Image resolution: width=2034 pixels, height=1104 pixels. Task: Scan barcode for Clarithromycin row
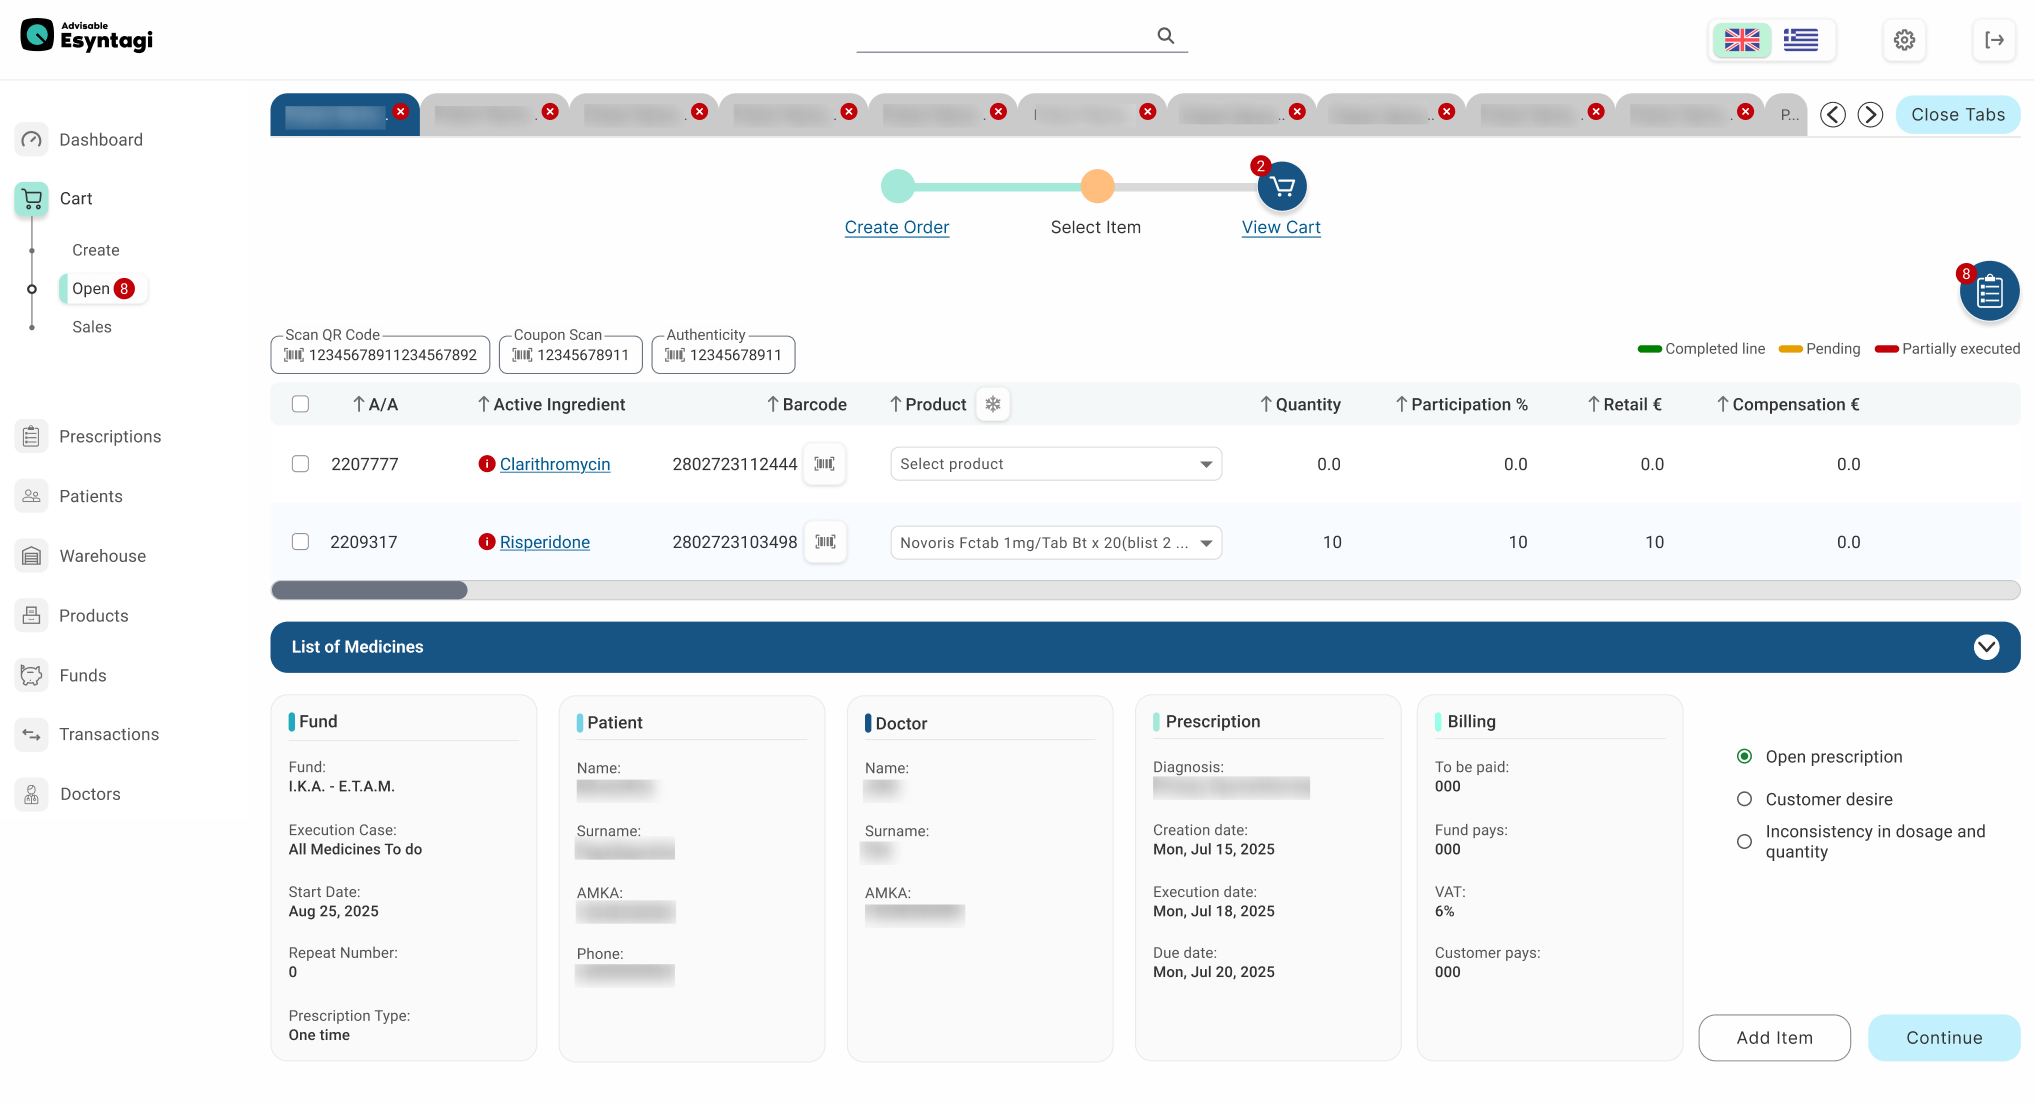click(x=825, y=464)
